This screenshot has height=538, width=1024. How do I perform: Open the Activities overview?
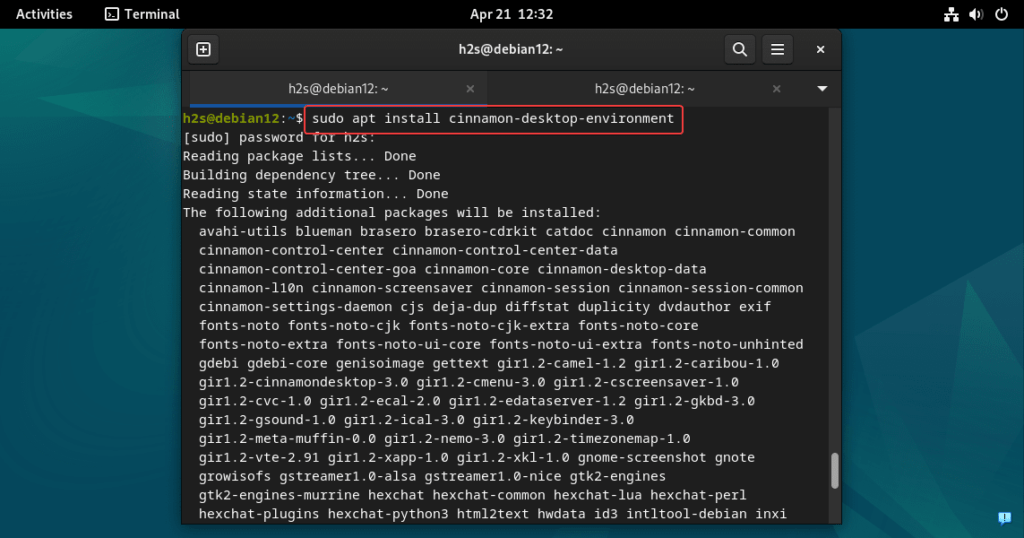click(x=44, y=14)
